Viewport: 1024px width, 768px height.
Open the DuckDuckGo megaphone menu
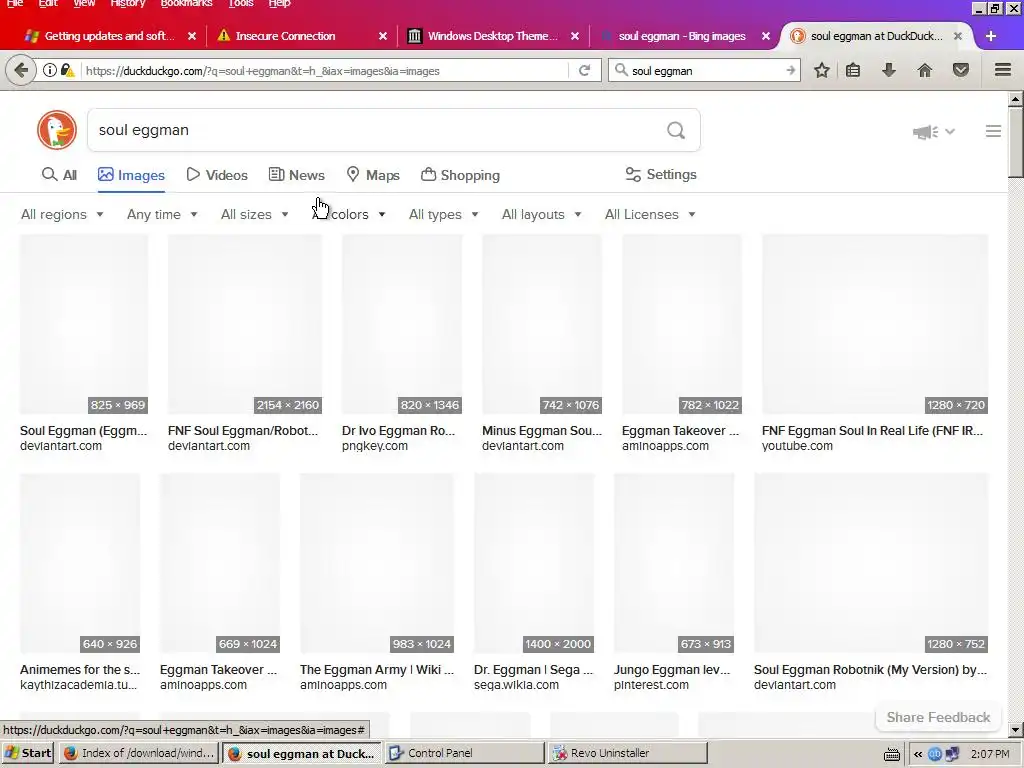click(933, 132)
